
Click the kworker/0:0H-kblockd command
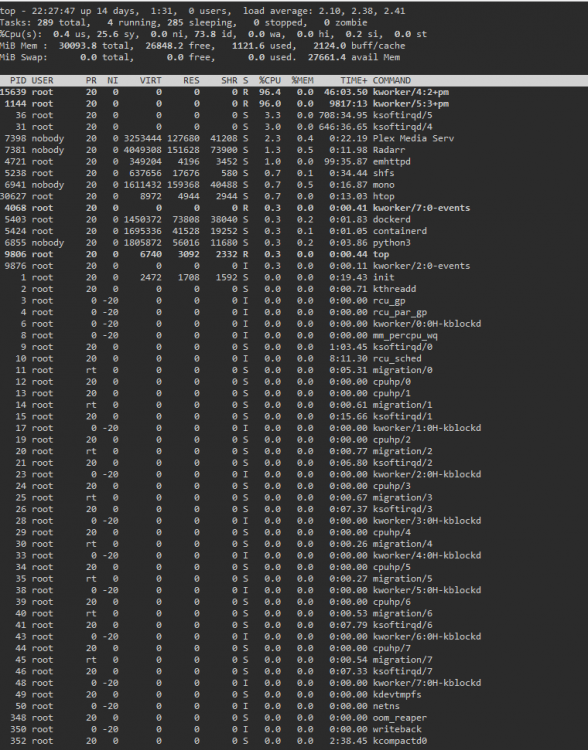coord(427,324)
